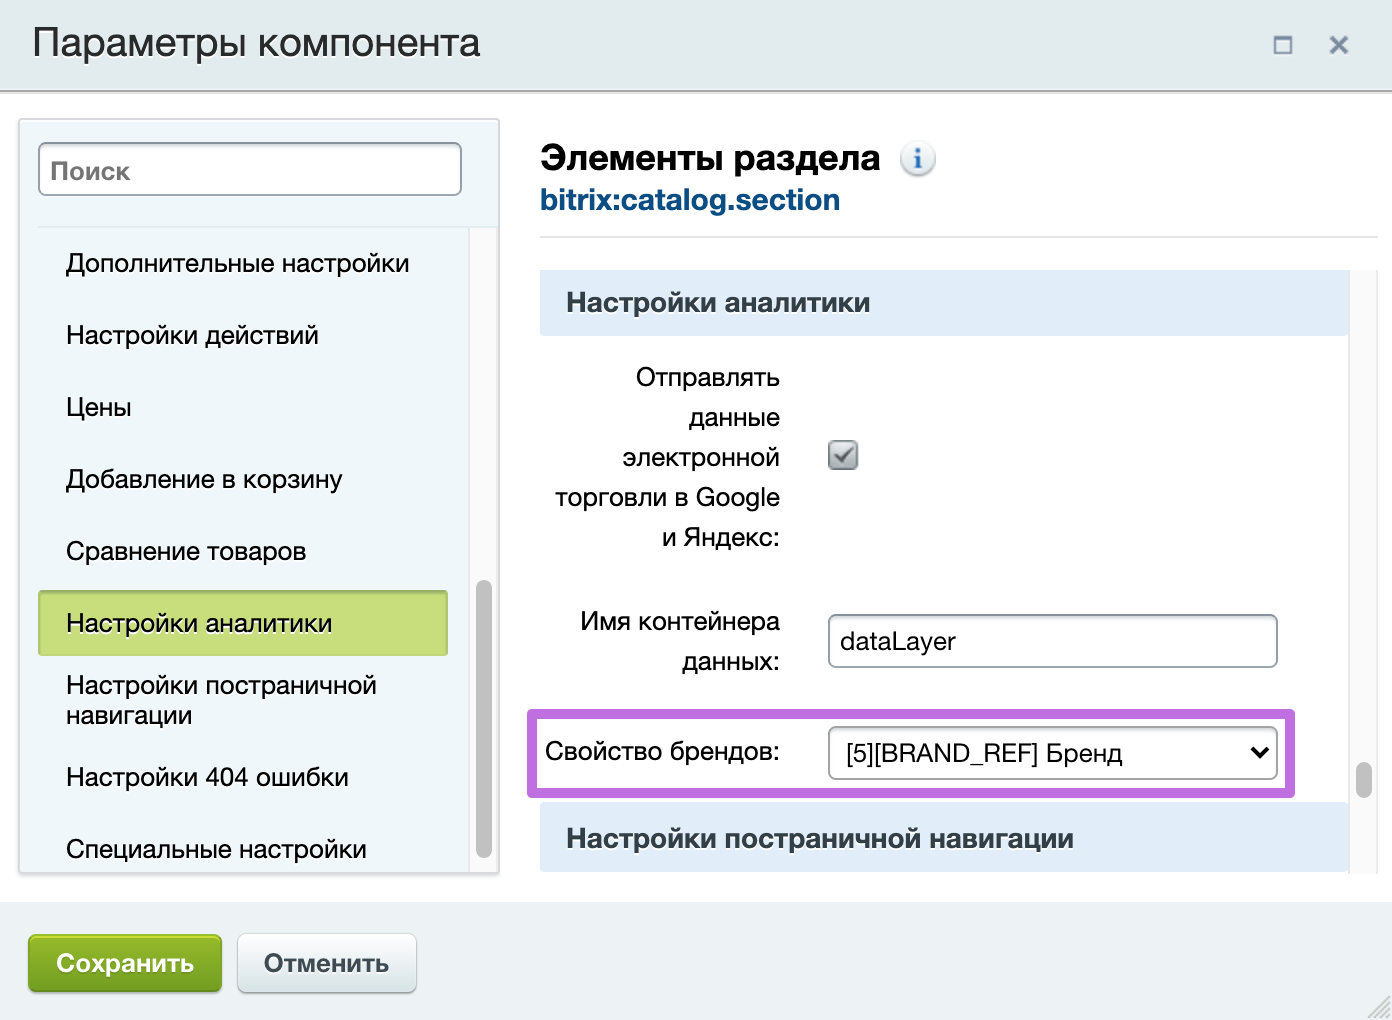This screenshot has height=1020, width=1392.
Task: Open Специальные настройки section
Action: (216, 849)
